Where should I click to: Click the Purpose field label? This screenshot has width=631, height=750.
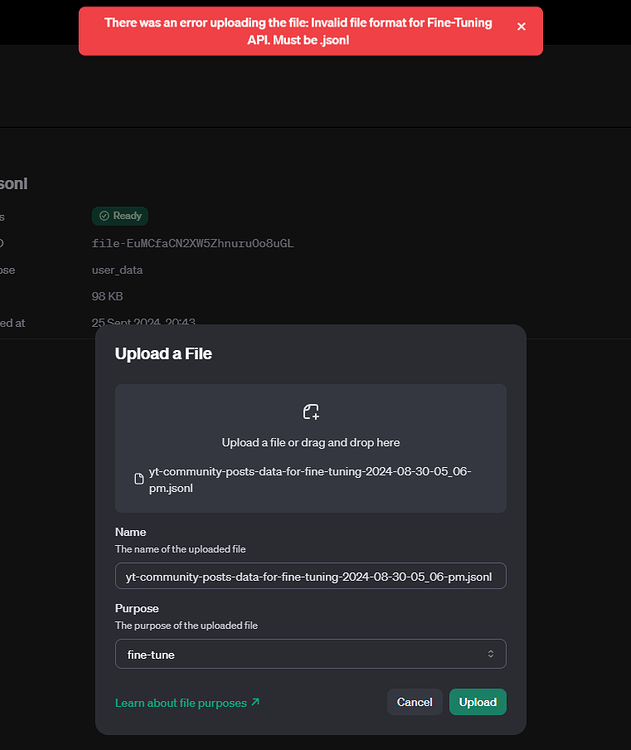(x=137, y=608)
